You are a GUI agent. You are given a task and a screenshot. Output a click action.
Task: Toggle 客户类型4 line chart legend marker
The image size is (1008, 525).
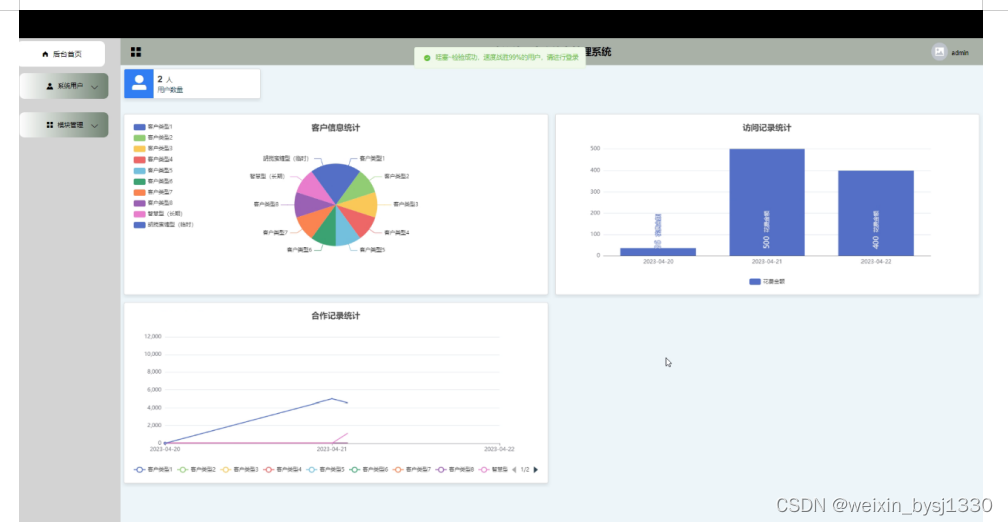(269, 470)
